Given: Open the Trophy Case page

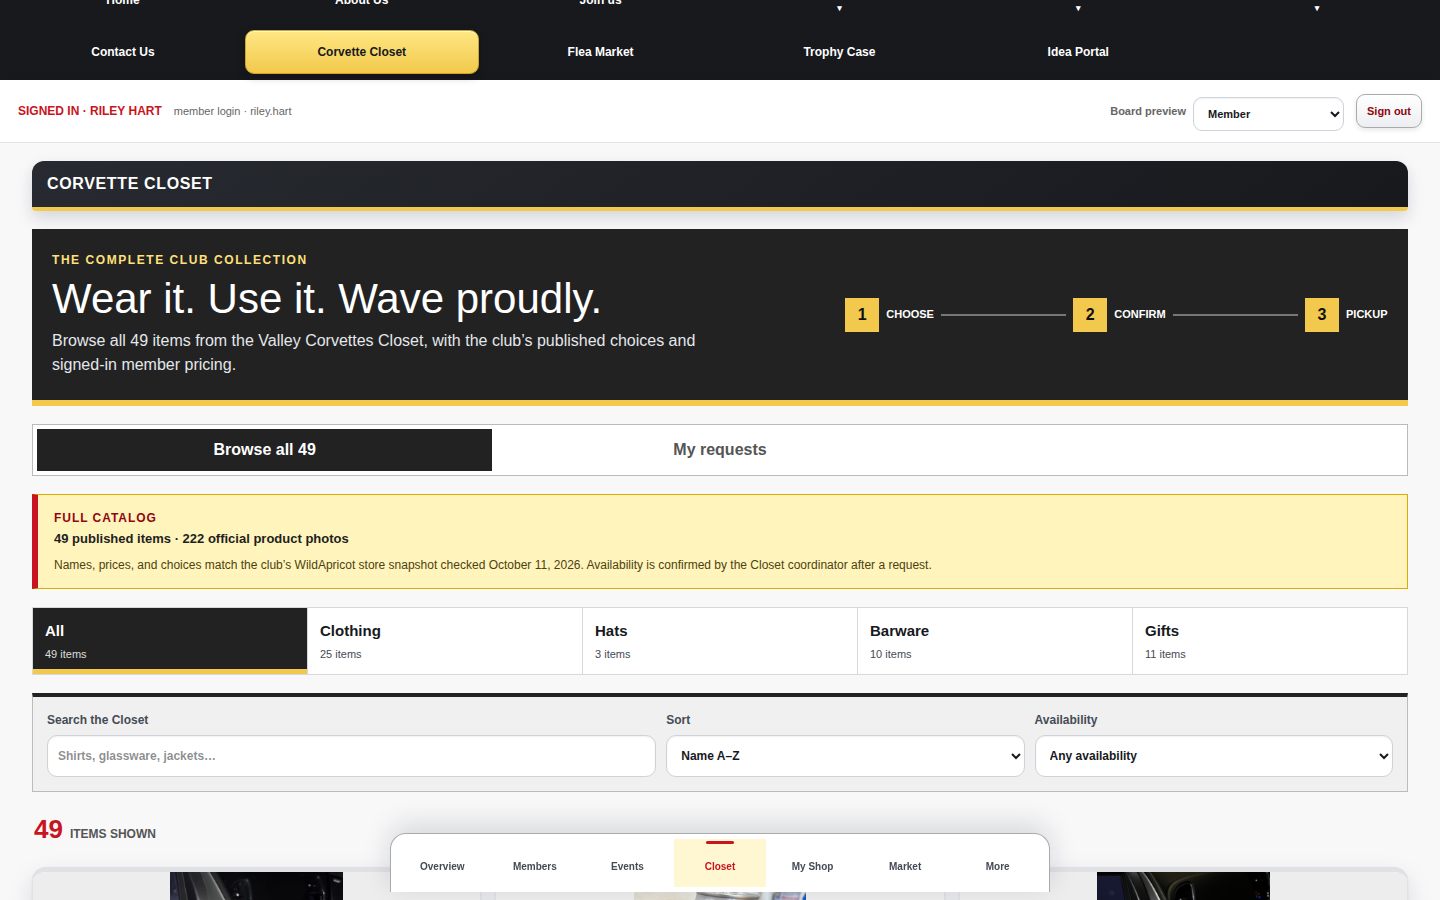Looking at the screenshot, I should [839, 52].
